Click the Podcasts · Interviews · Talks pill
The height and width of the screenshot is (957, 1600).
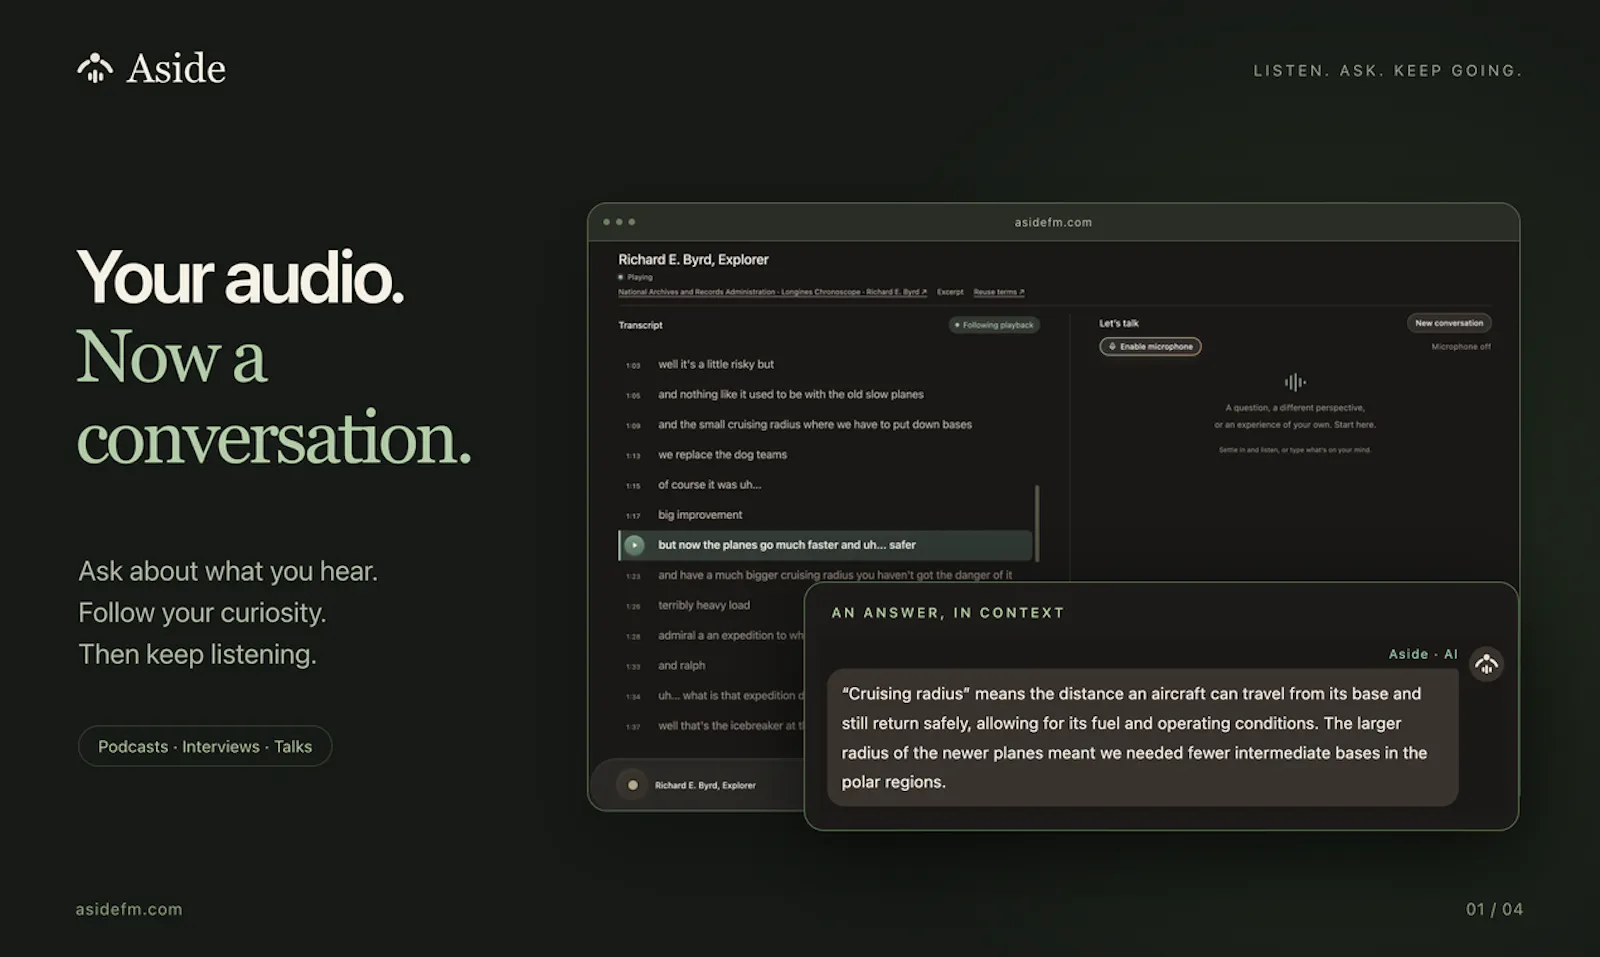[x=205, y=746]
